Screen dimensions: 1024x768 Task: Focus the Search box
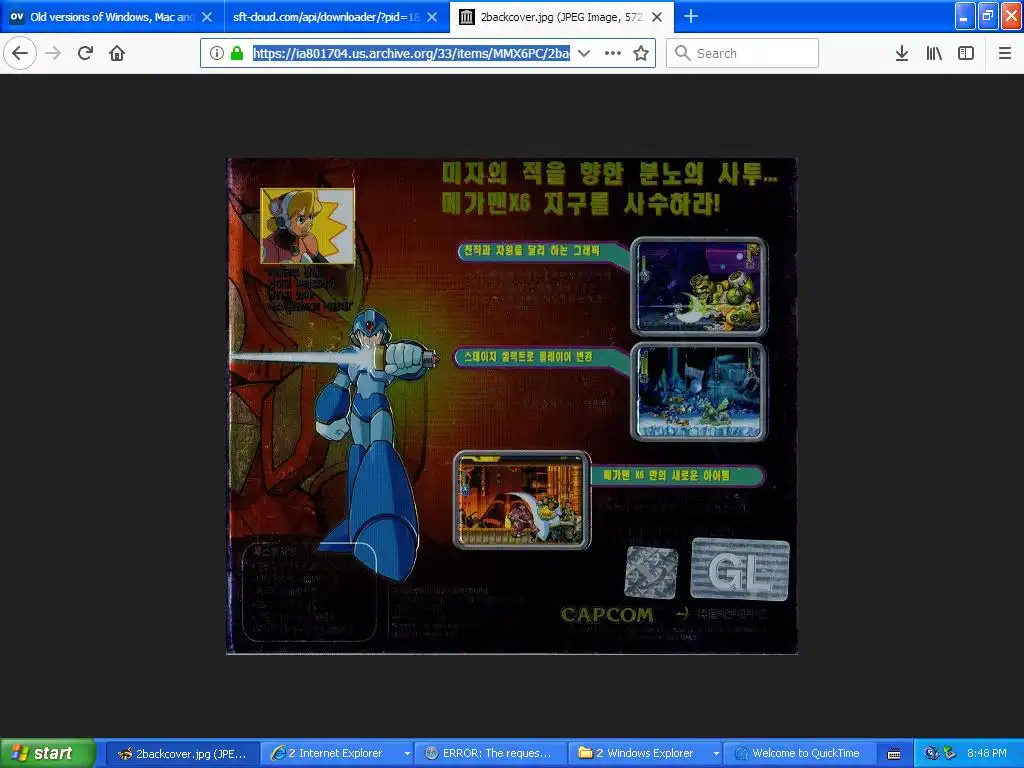(743, 53)
